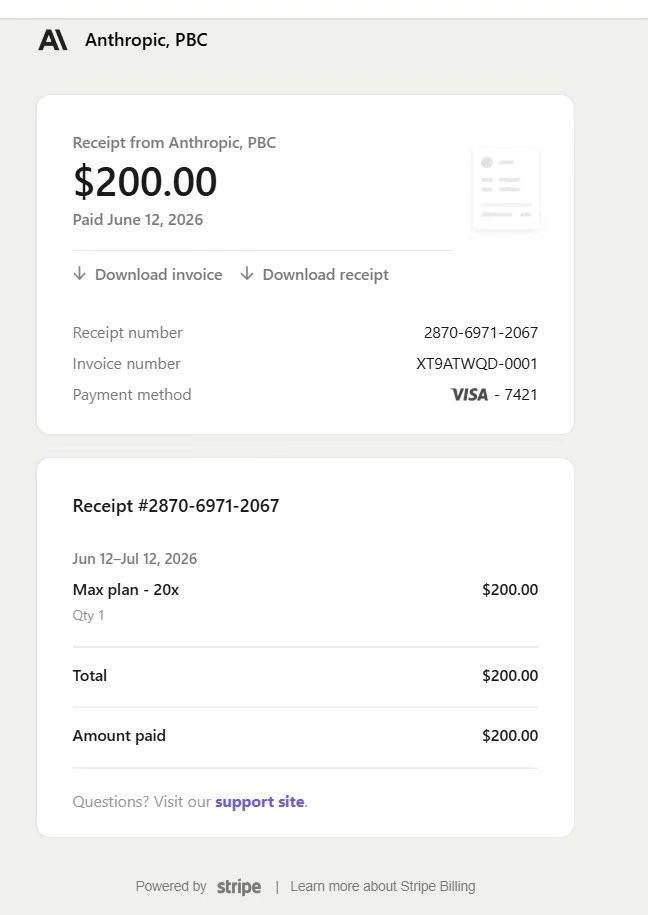Click the receipt document illustration thumbnail
648x915 pixels.
[506, 188]
